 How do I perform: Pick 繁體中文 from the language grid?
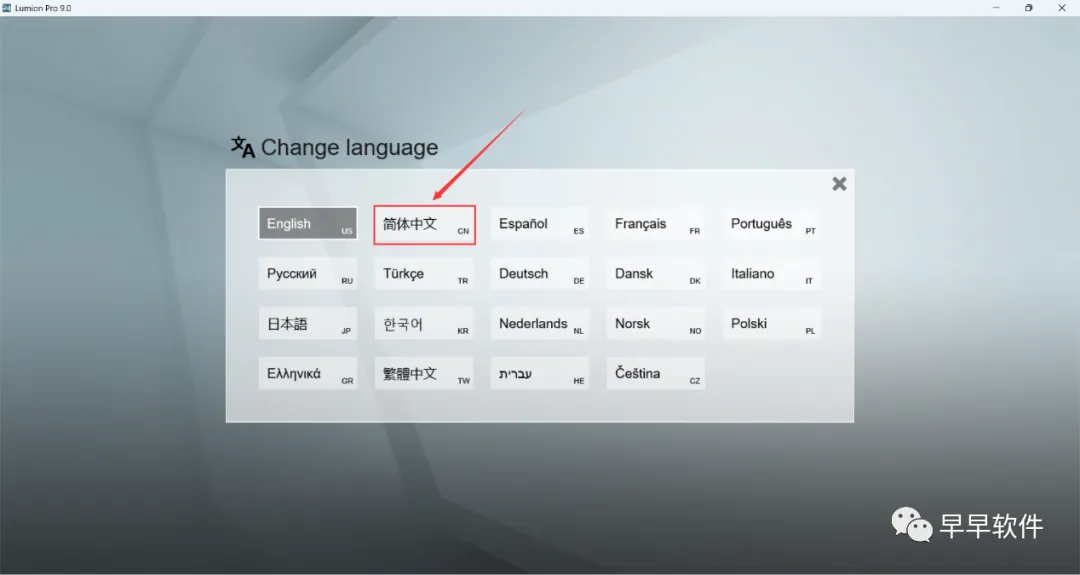424,373
